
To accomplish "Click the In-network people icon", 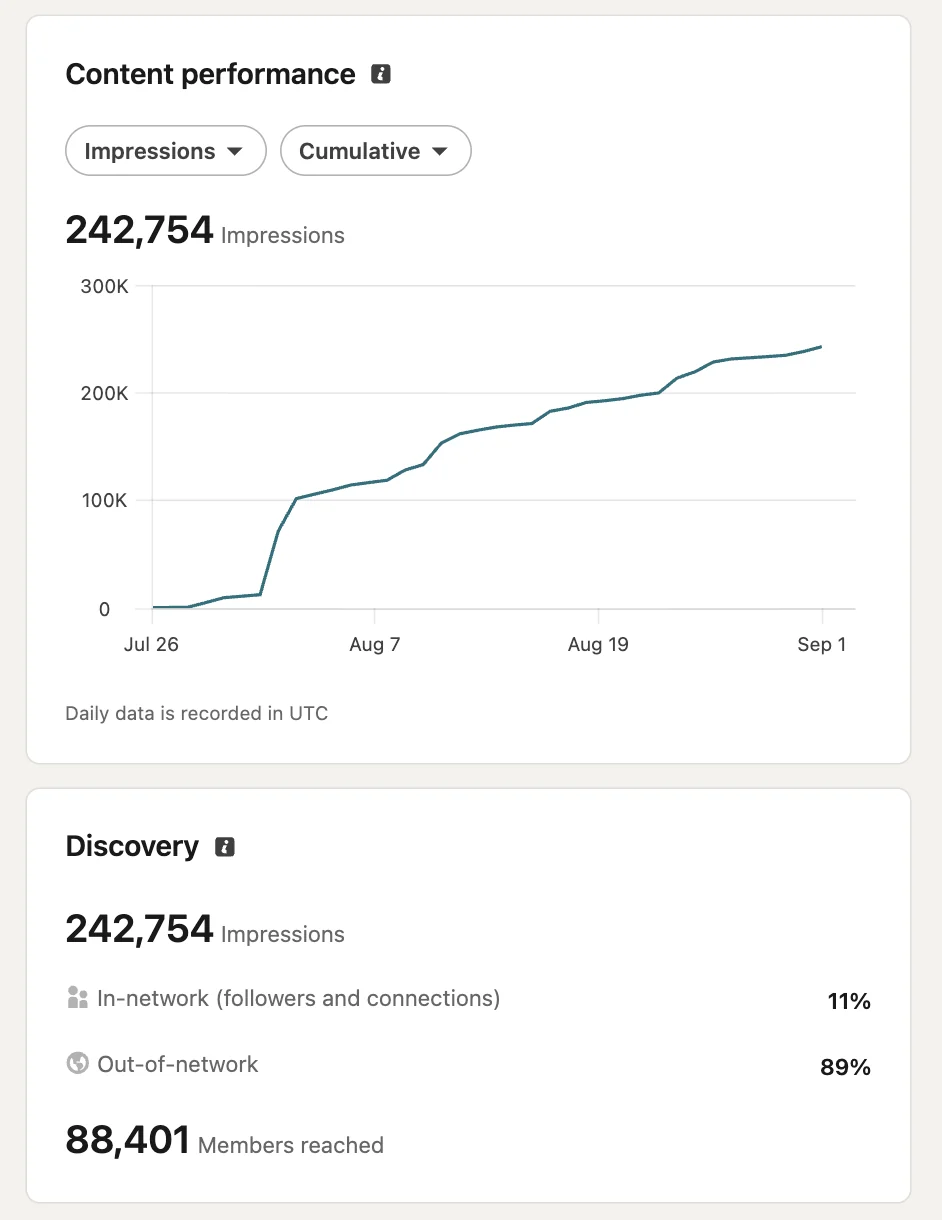I will (x=77, y=998).
